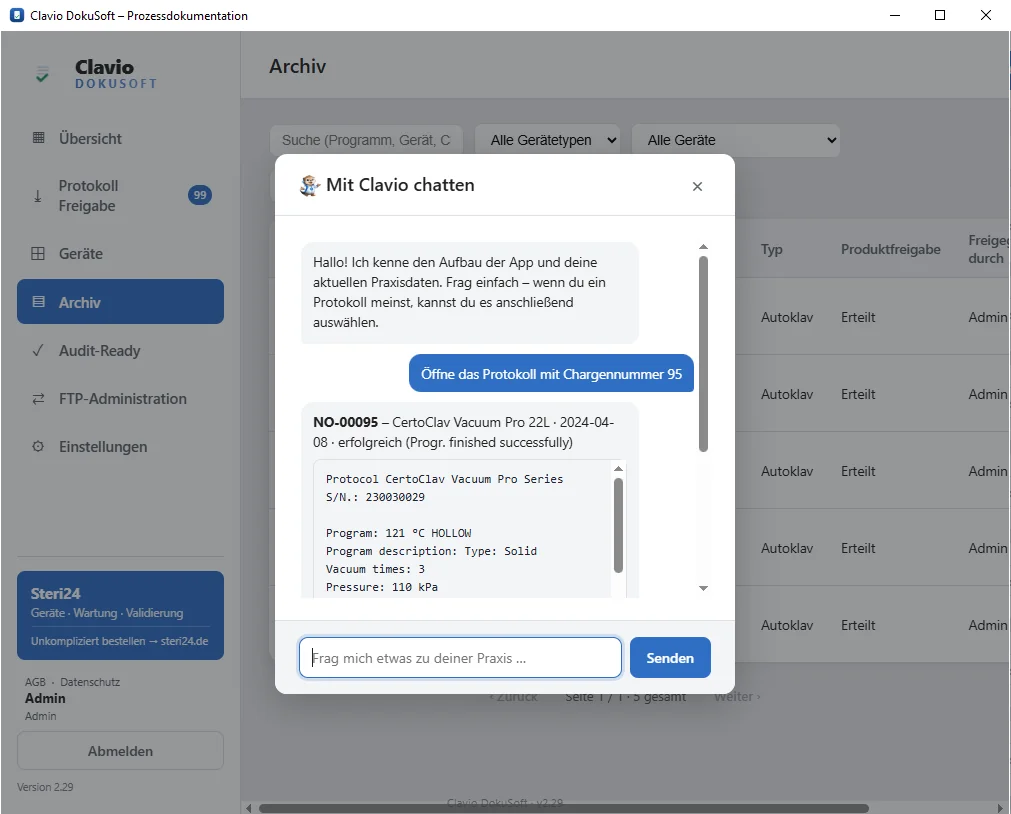Image resolution: width=1011 pixels, height=814 pixels.
Task: Click the Version 2.29 label
Action: (45, 787)
